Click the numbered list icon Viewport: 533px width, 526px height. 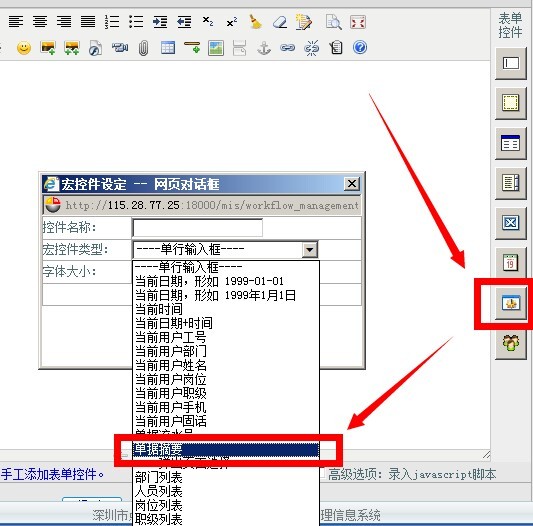(112, 22)
